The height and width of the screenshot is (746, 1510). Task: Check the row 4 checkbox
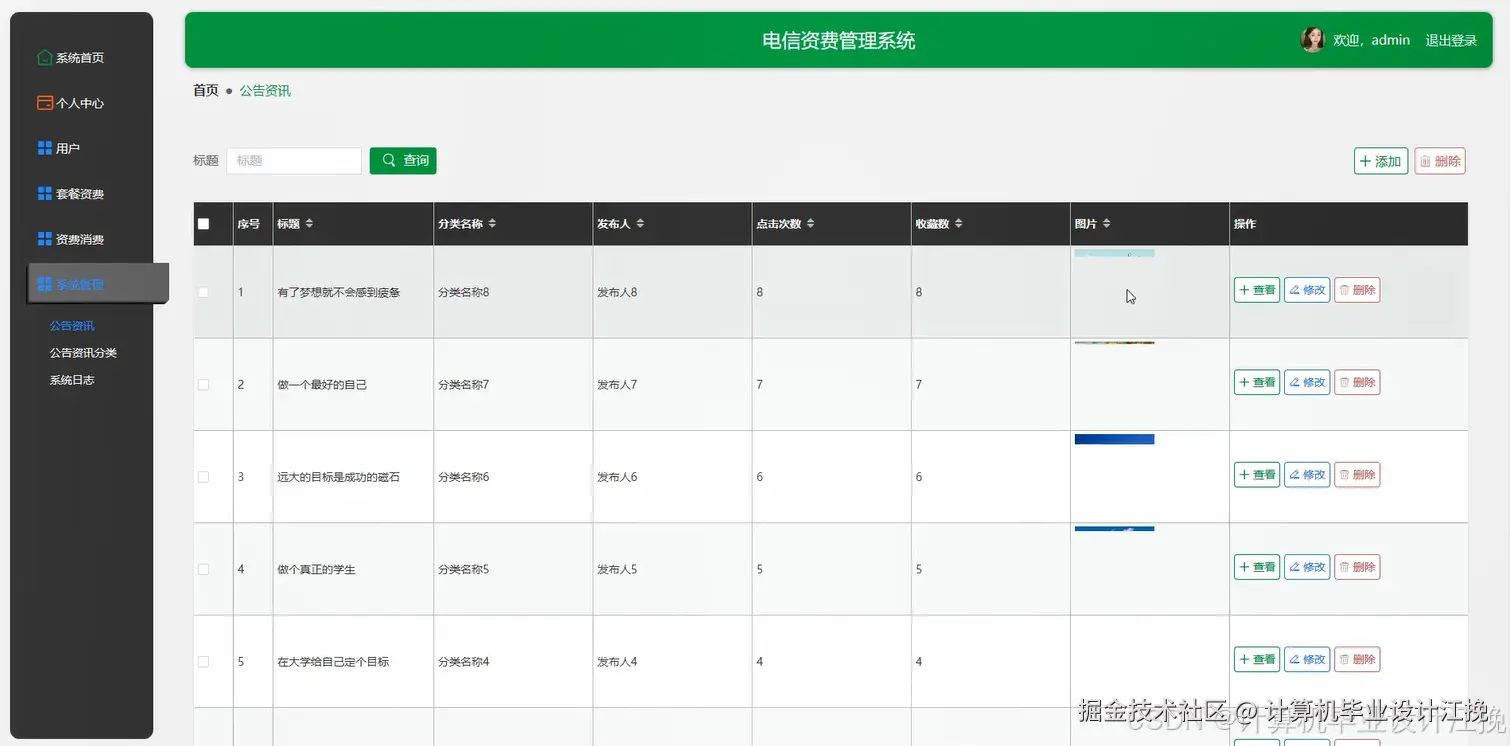coord(204,569)
